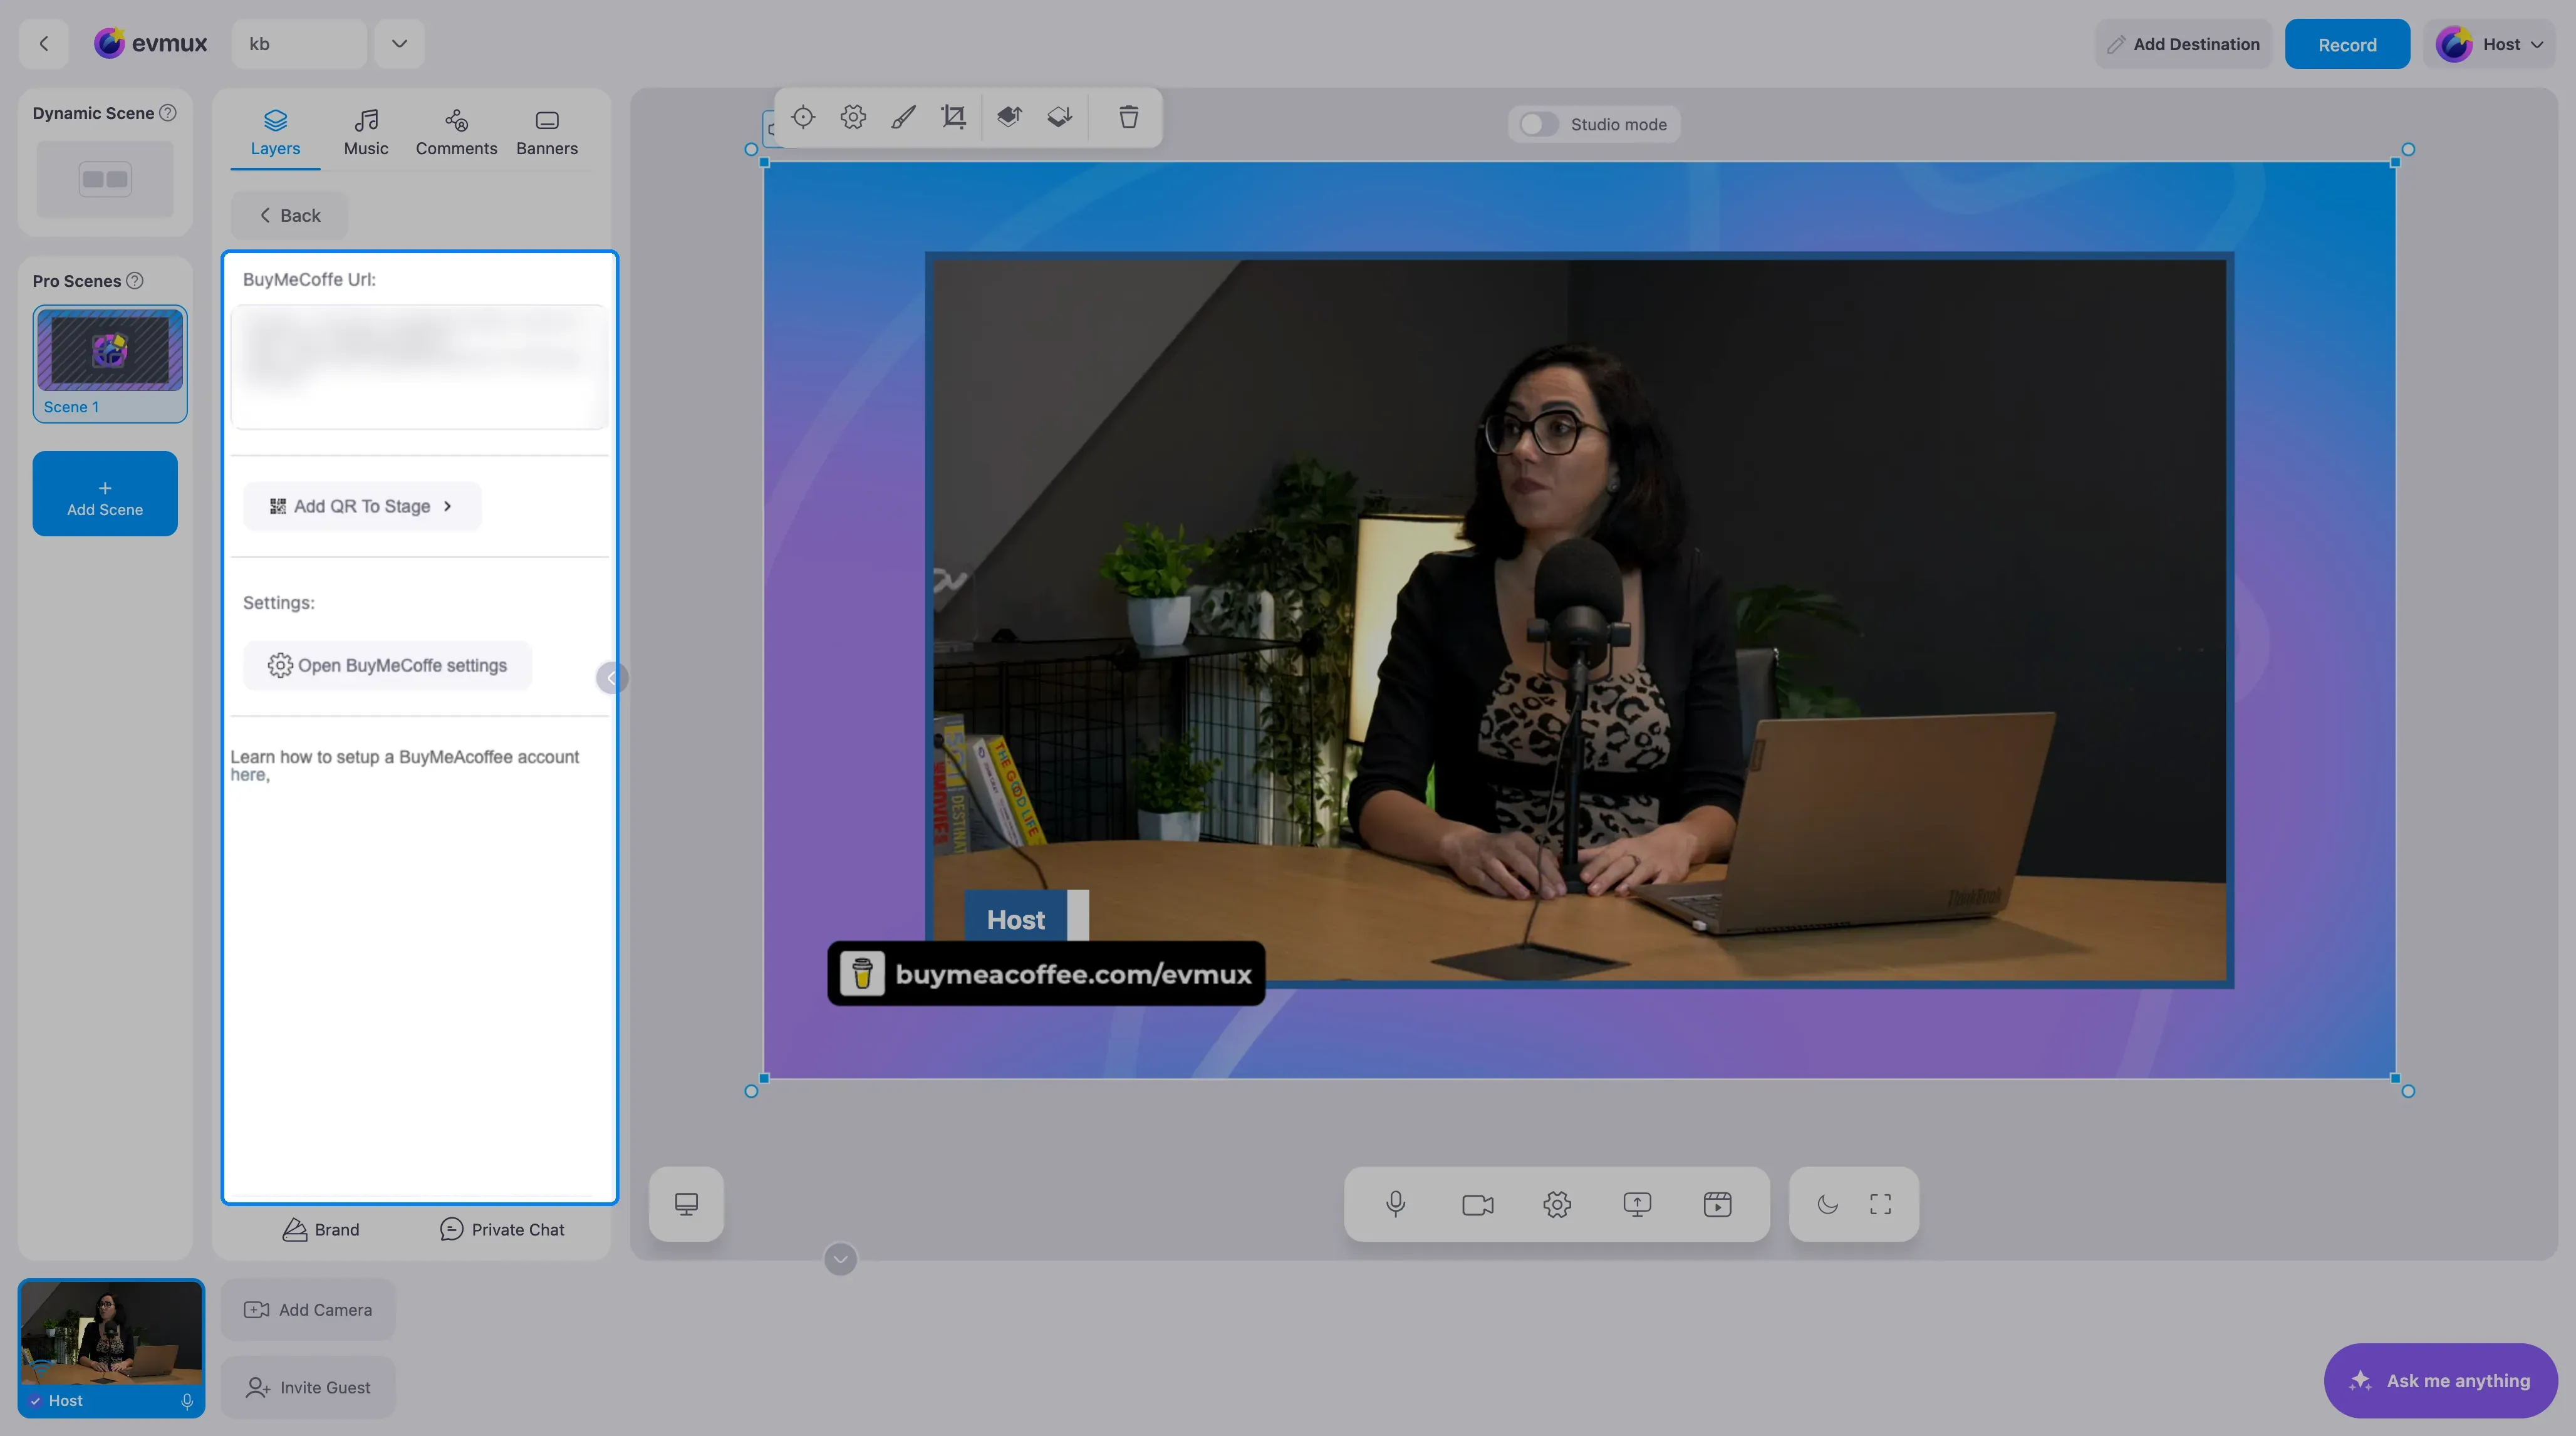Click the Dynamic Scene help icon
The image size is (2576, 1436).
pyautogui.click(x=168, y=113)
